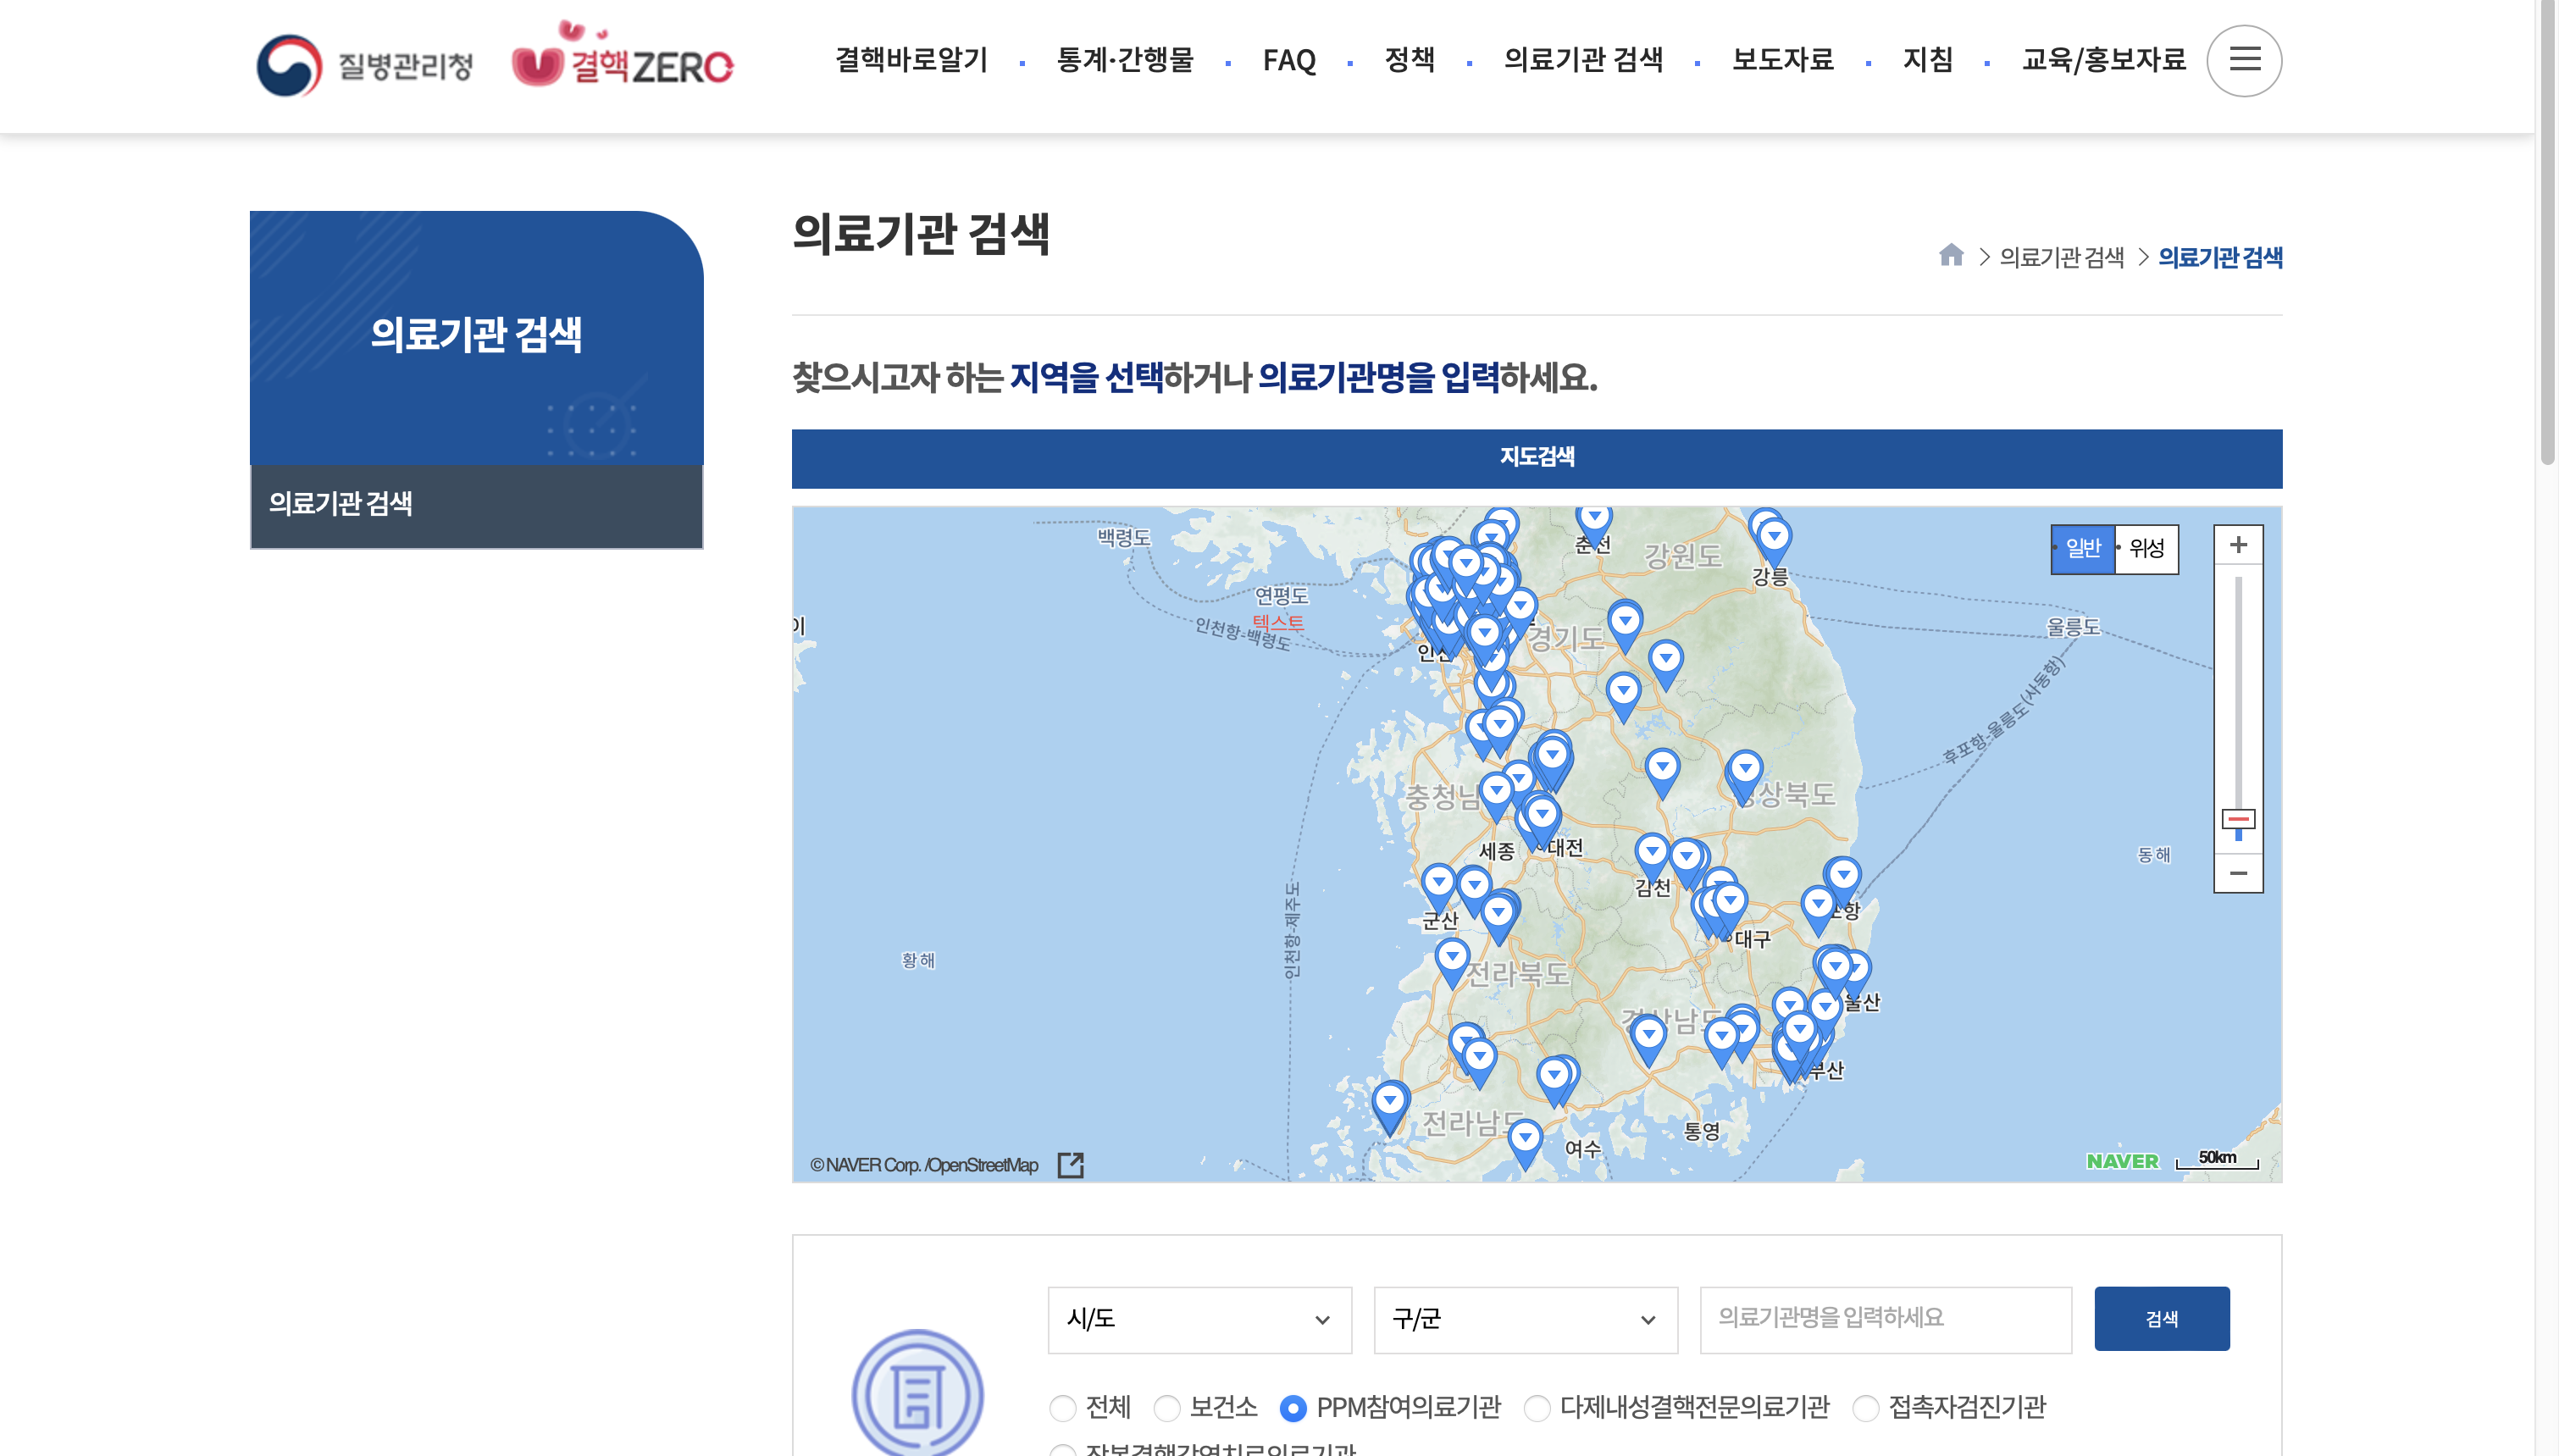This screenshot has width=2559, height=1456.
Task: Open the hamburger menu icon
Action: 2243,60
